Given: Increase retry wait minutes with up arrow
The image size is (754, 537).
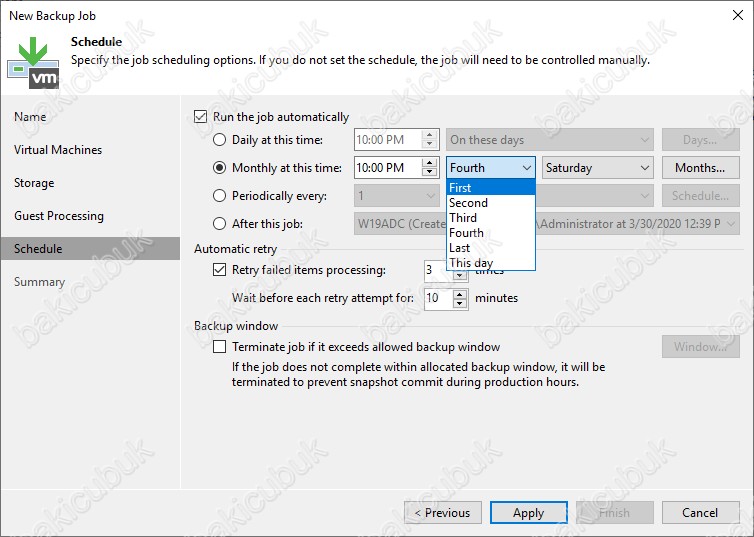Looking at the screenshot, I should click(460, 294).
